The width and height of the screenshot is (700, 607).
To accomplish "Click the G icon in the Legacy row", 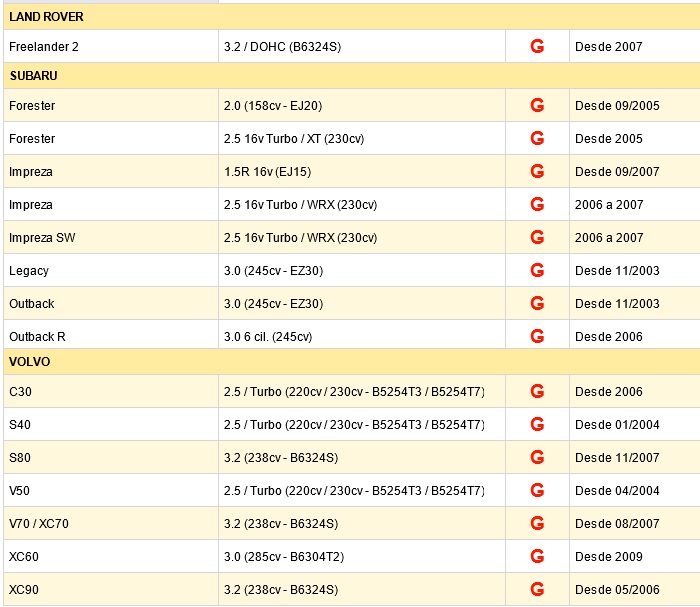I will coord(537,270).
